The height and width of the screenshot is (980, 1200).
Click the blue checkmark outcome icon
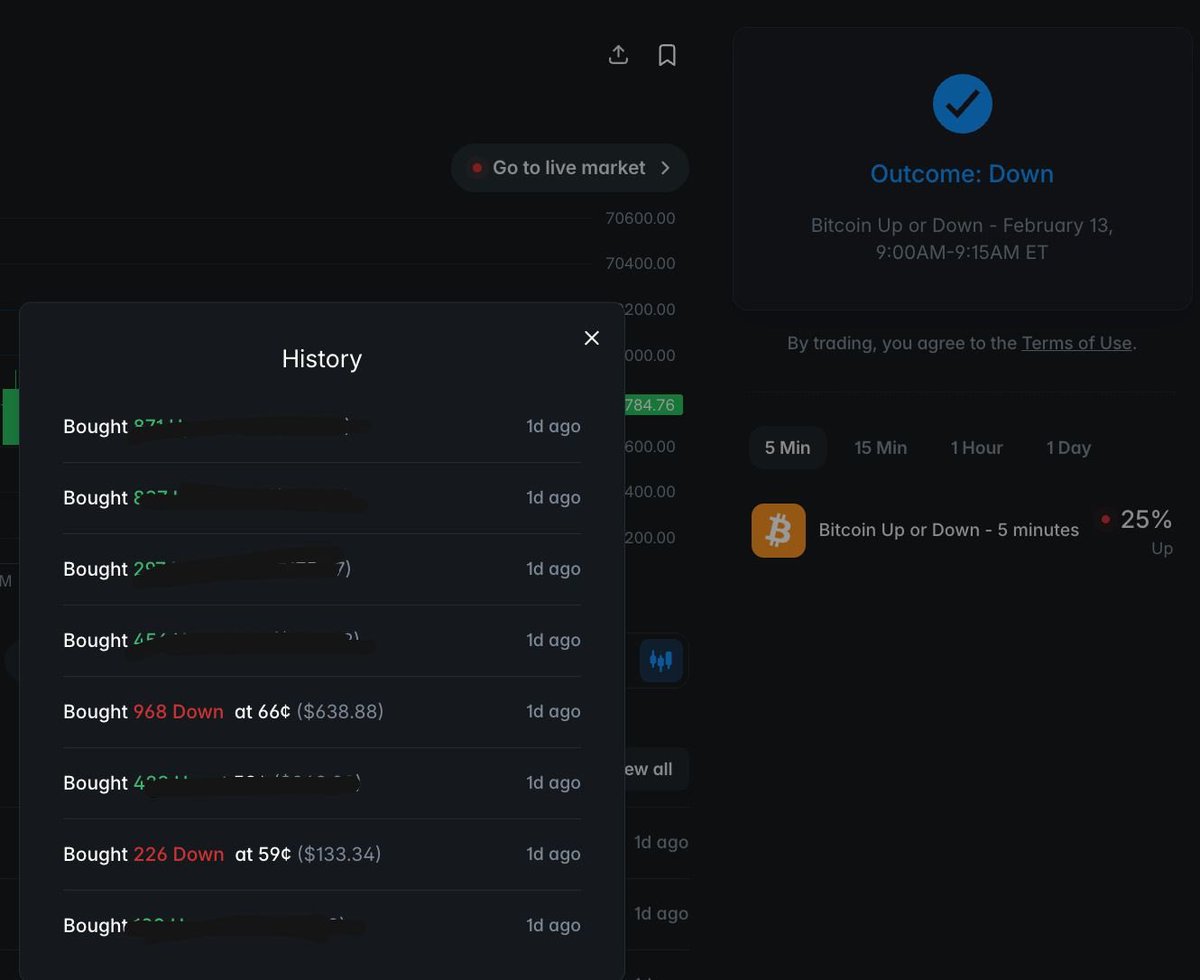(x=962, y=103)
